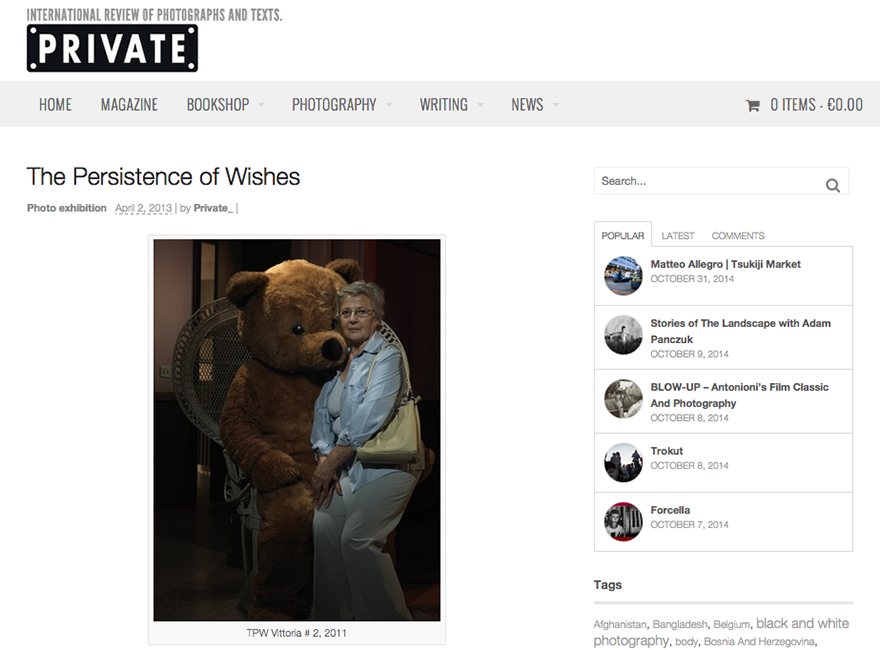
Task: Open the Bookshop menu item
Action: point(218,105)
